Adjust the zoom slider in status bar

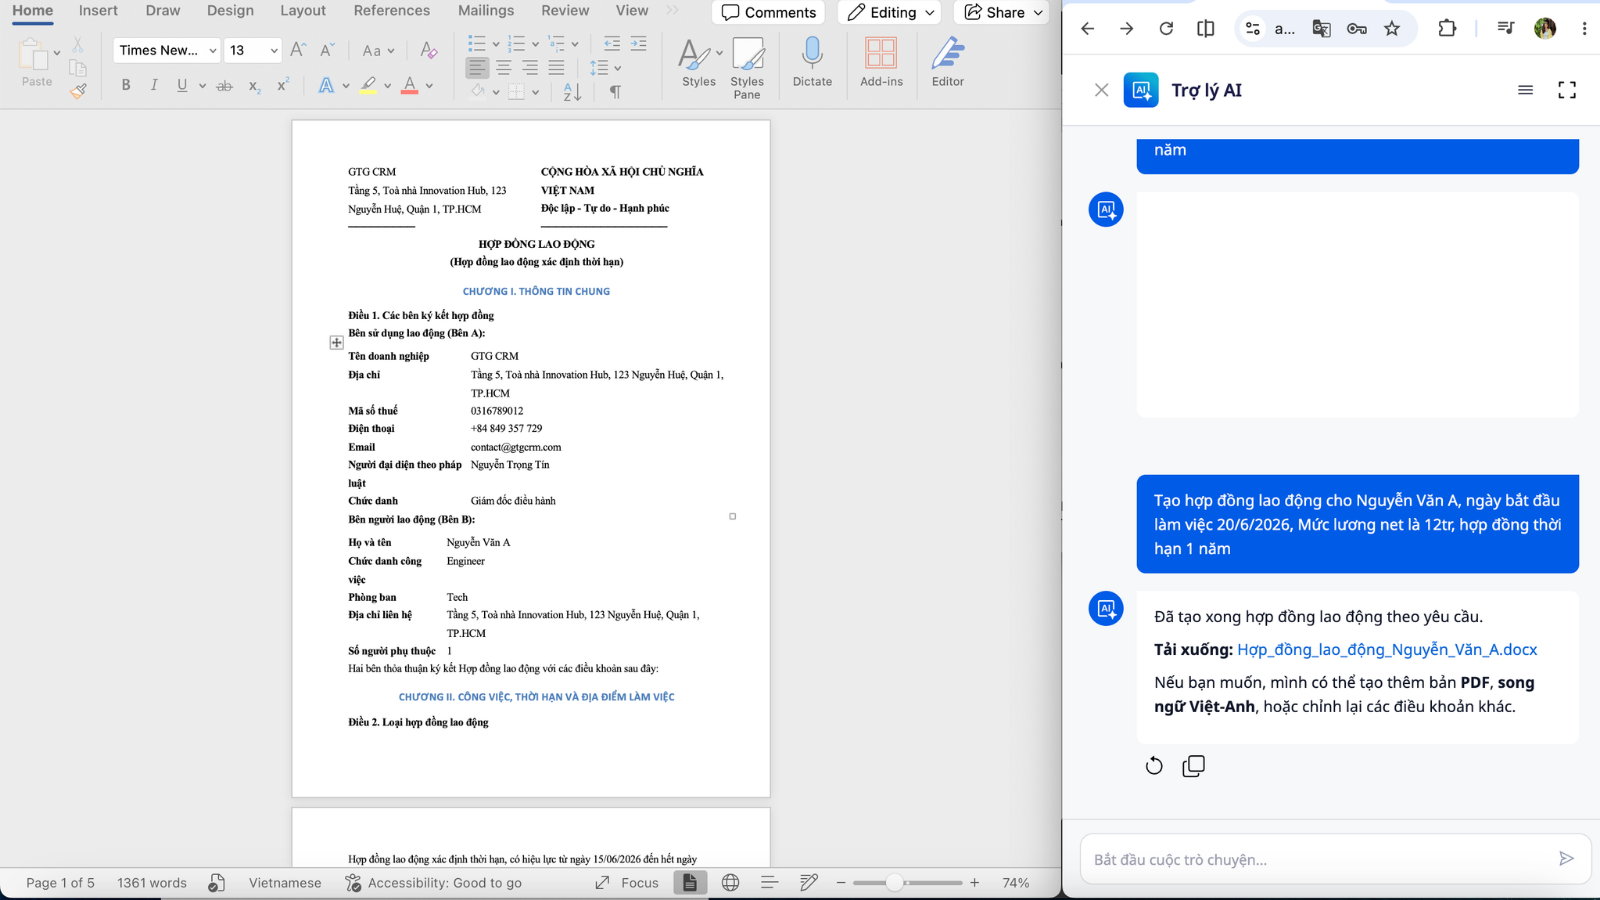(x=895, y=883)
